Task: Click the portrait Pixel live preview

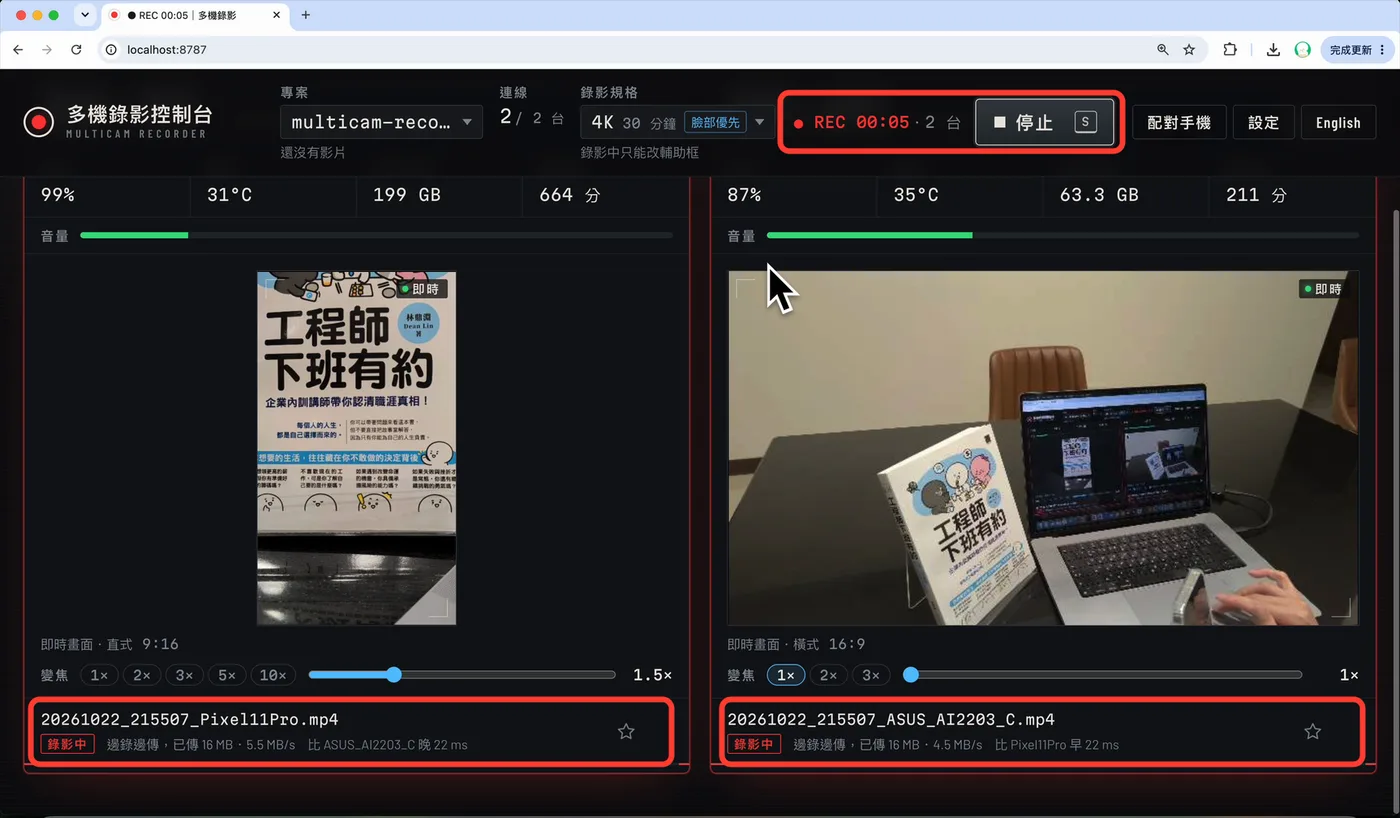Action: 356,448
